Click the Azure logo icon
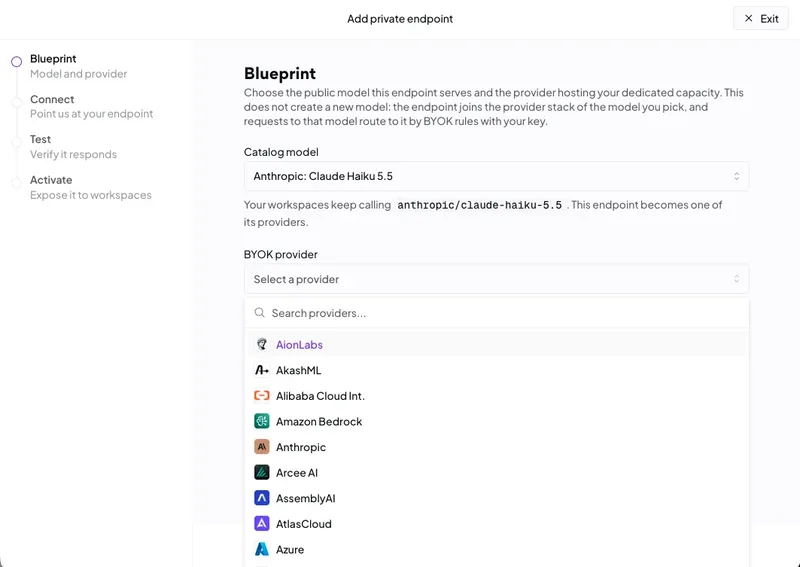 [262, 549]
